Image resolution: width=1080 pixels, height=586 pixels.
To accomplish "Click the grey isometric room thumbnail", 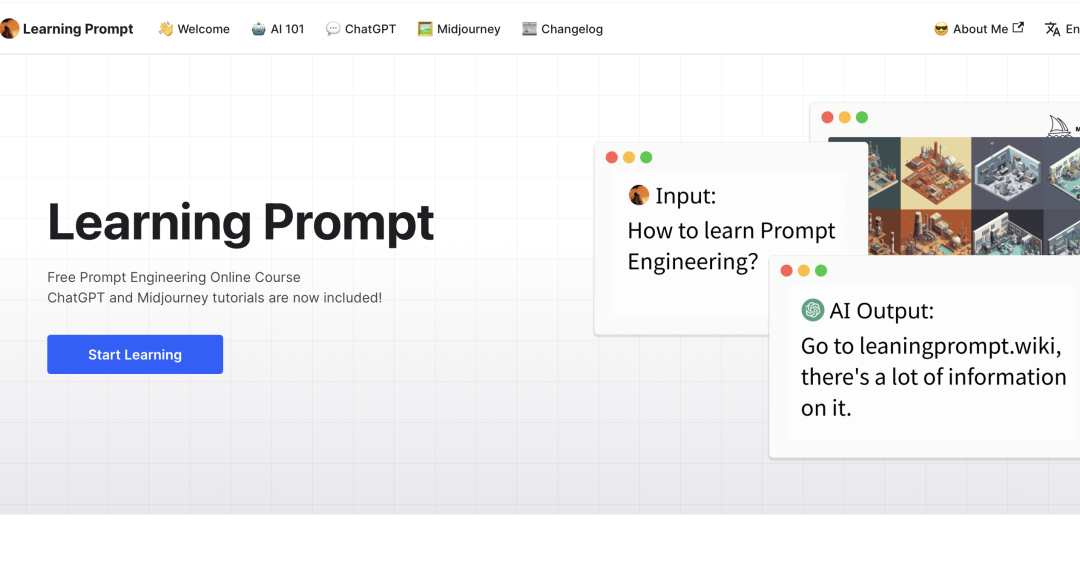I will 1007,171.
